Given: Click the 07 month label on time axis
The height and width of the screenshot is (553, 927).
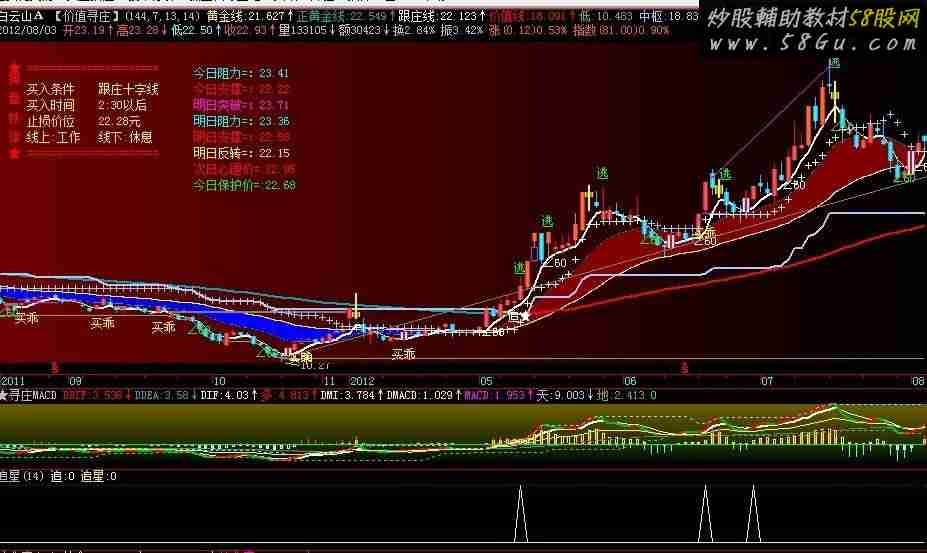Looking at the screenshot, I should pyautogui.click(x=767, y=381).
